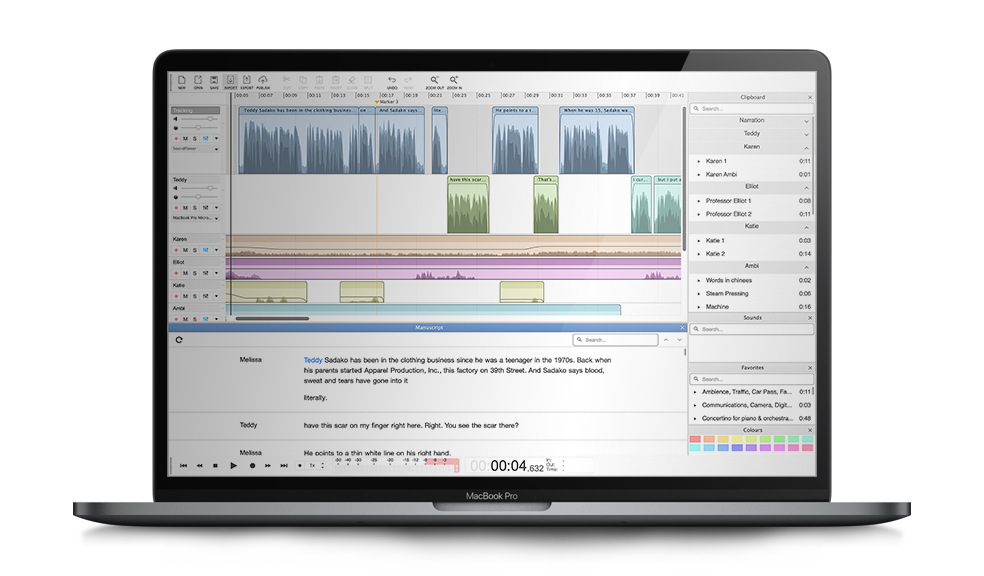Mute the Teddy track
The height and width of the screenshot is (576, 984).
184,207
